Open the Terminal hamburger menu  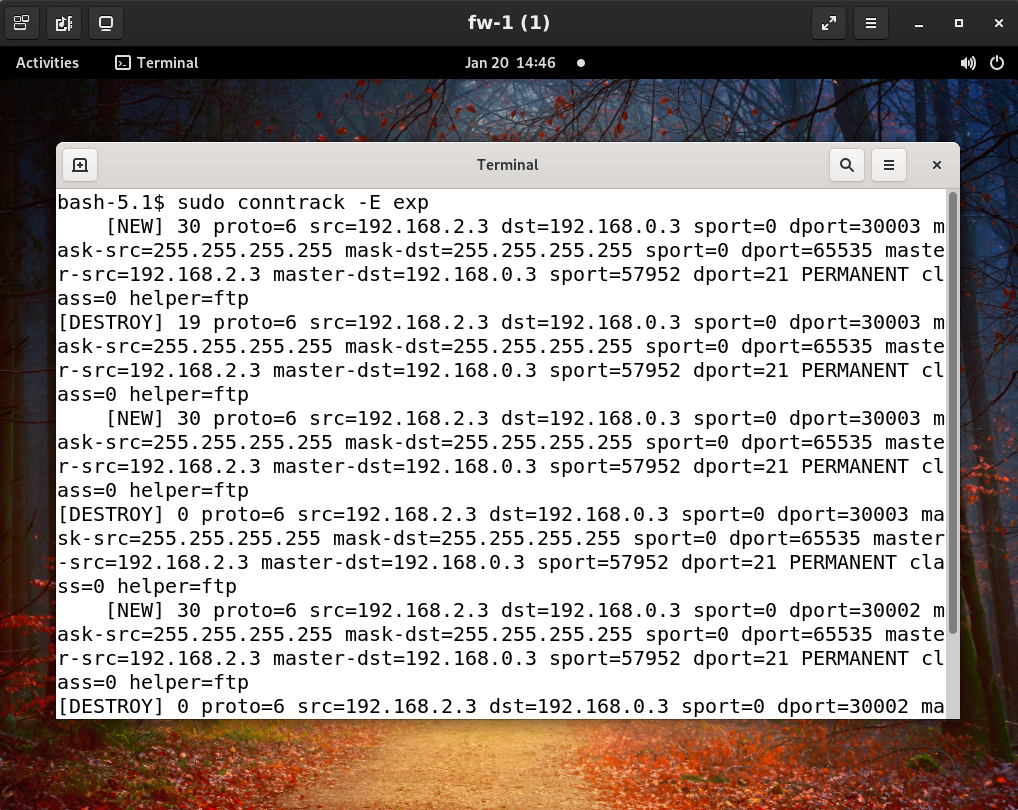click(x=889, y=165)
